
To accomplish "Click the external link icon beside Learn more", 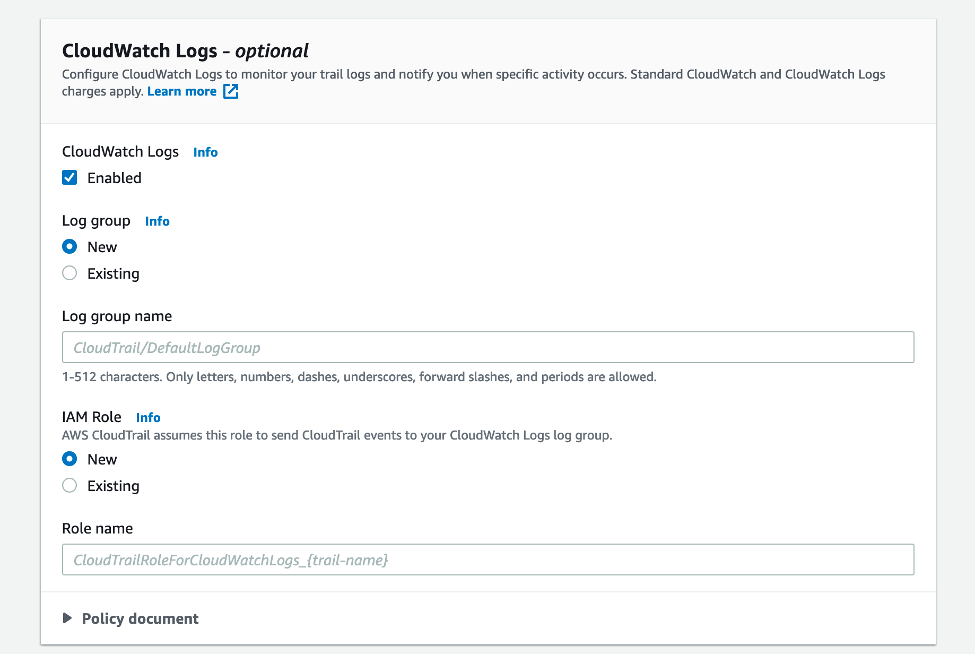I will point(230,91).
